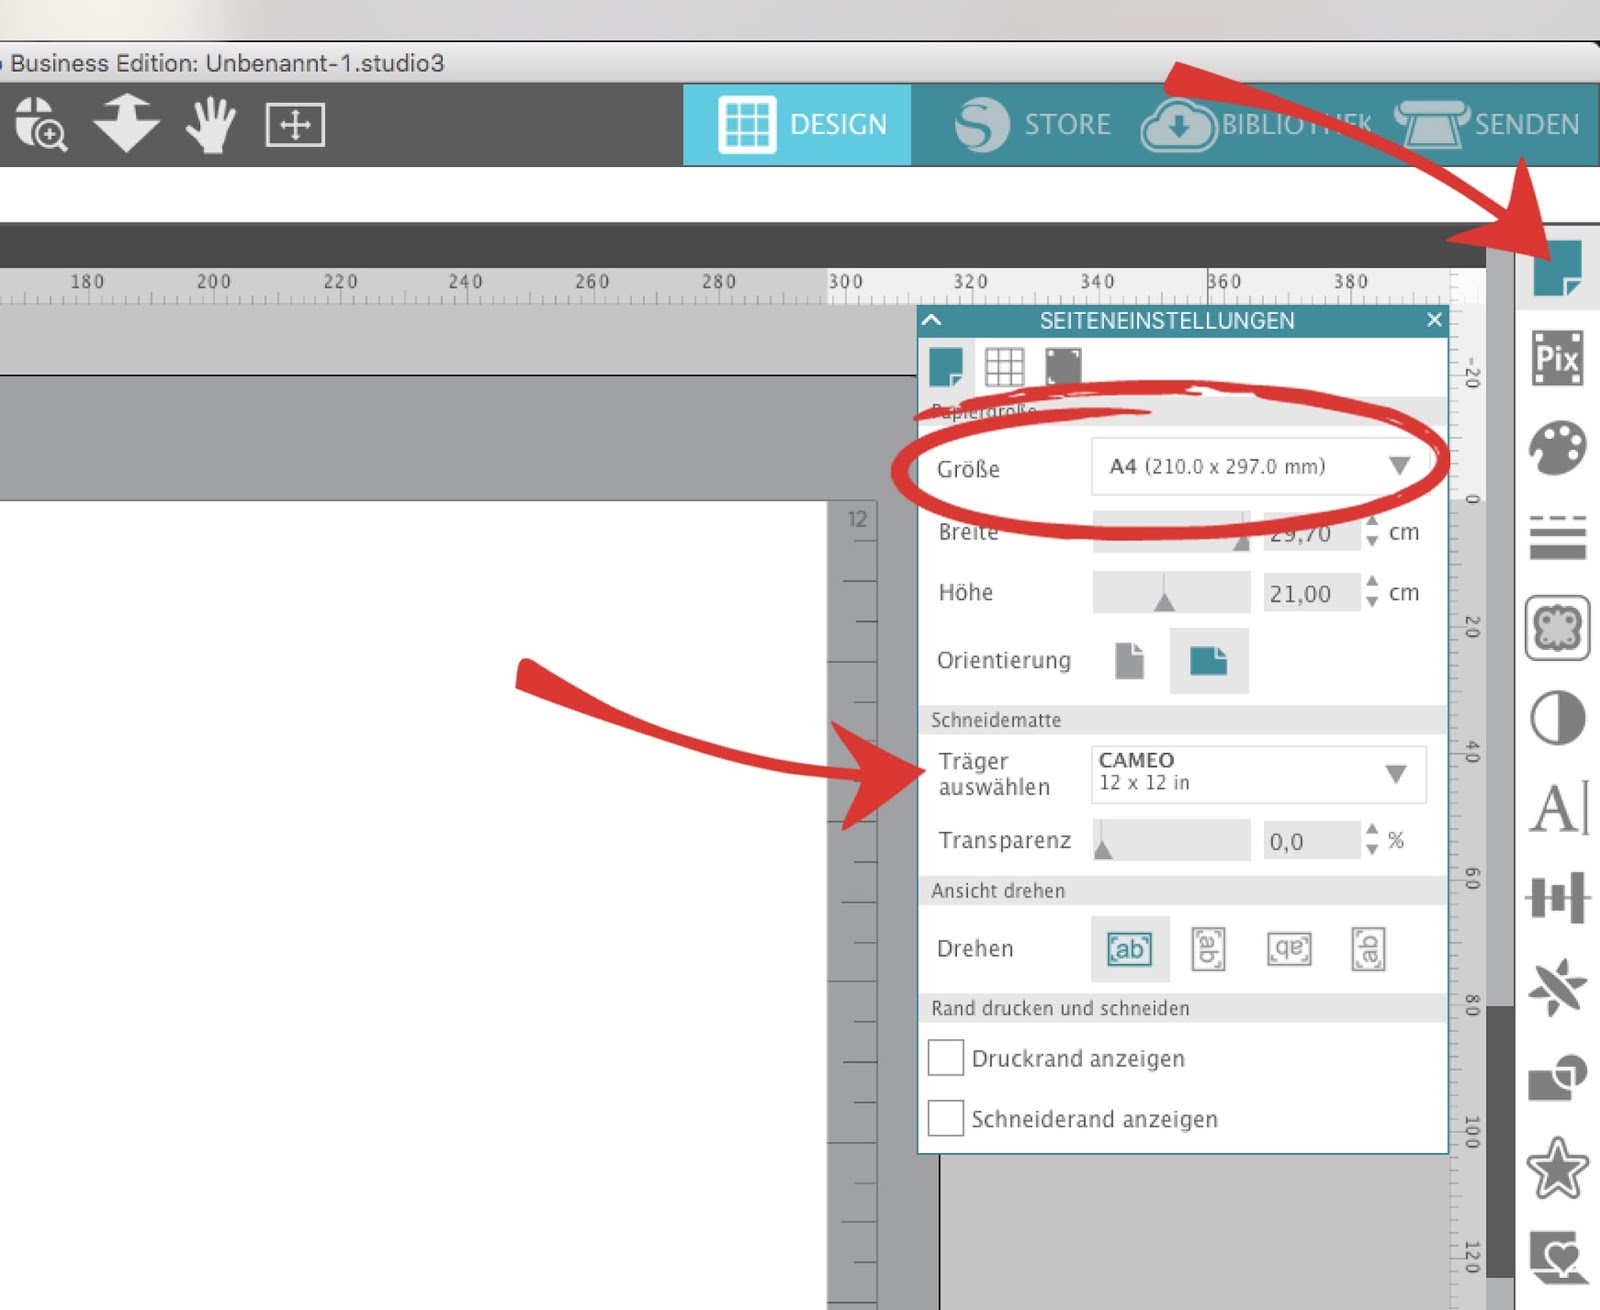Open the BIBLIOTHEK tab

click(1256, 125)
